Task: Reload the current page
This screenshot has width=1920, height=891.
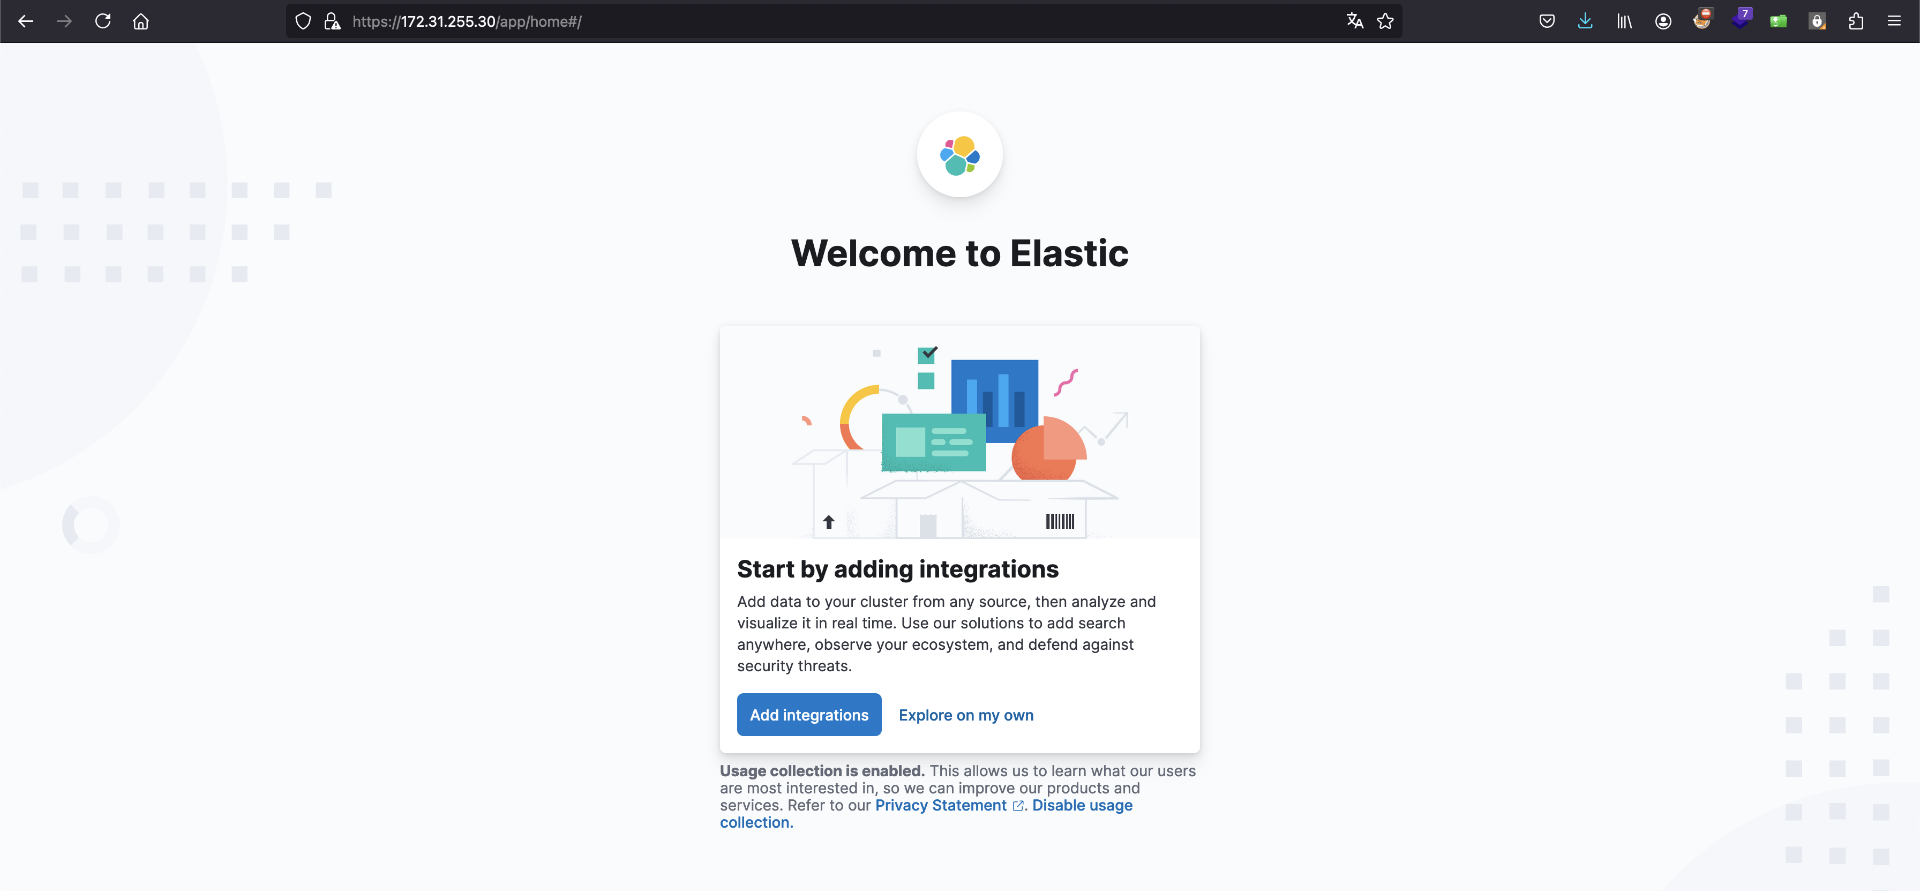Action: point(102,21)
